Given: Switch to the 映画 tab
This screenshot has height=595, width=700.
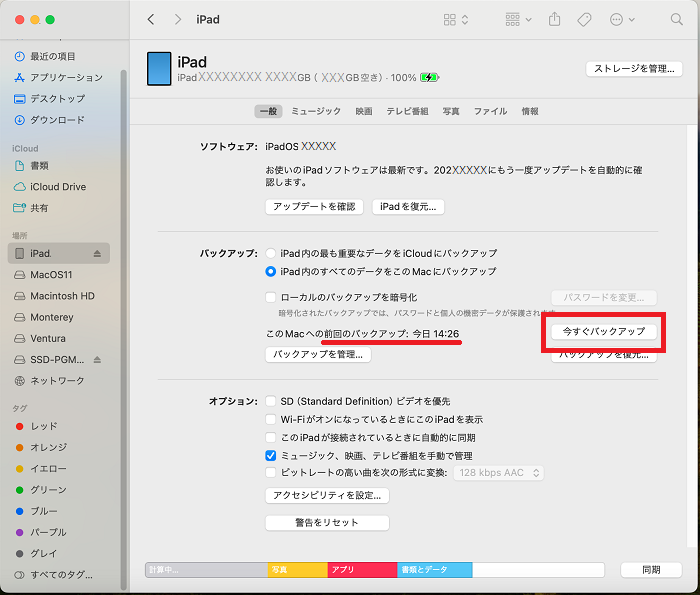Looking at the screenshot, I should 364,111.
